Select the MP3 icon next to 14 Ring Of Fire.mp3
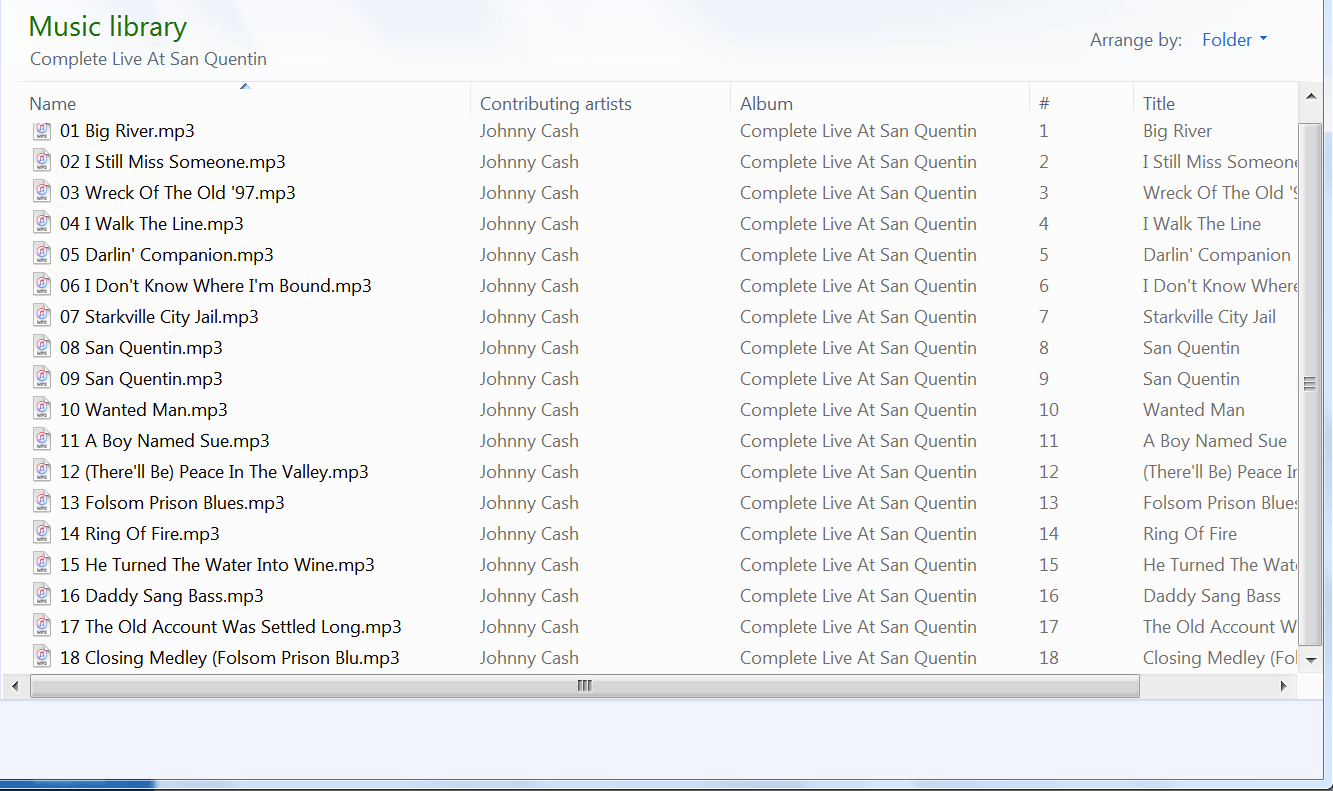1333x791 pixels. [x=42, y=533]
